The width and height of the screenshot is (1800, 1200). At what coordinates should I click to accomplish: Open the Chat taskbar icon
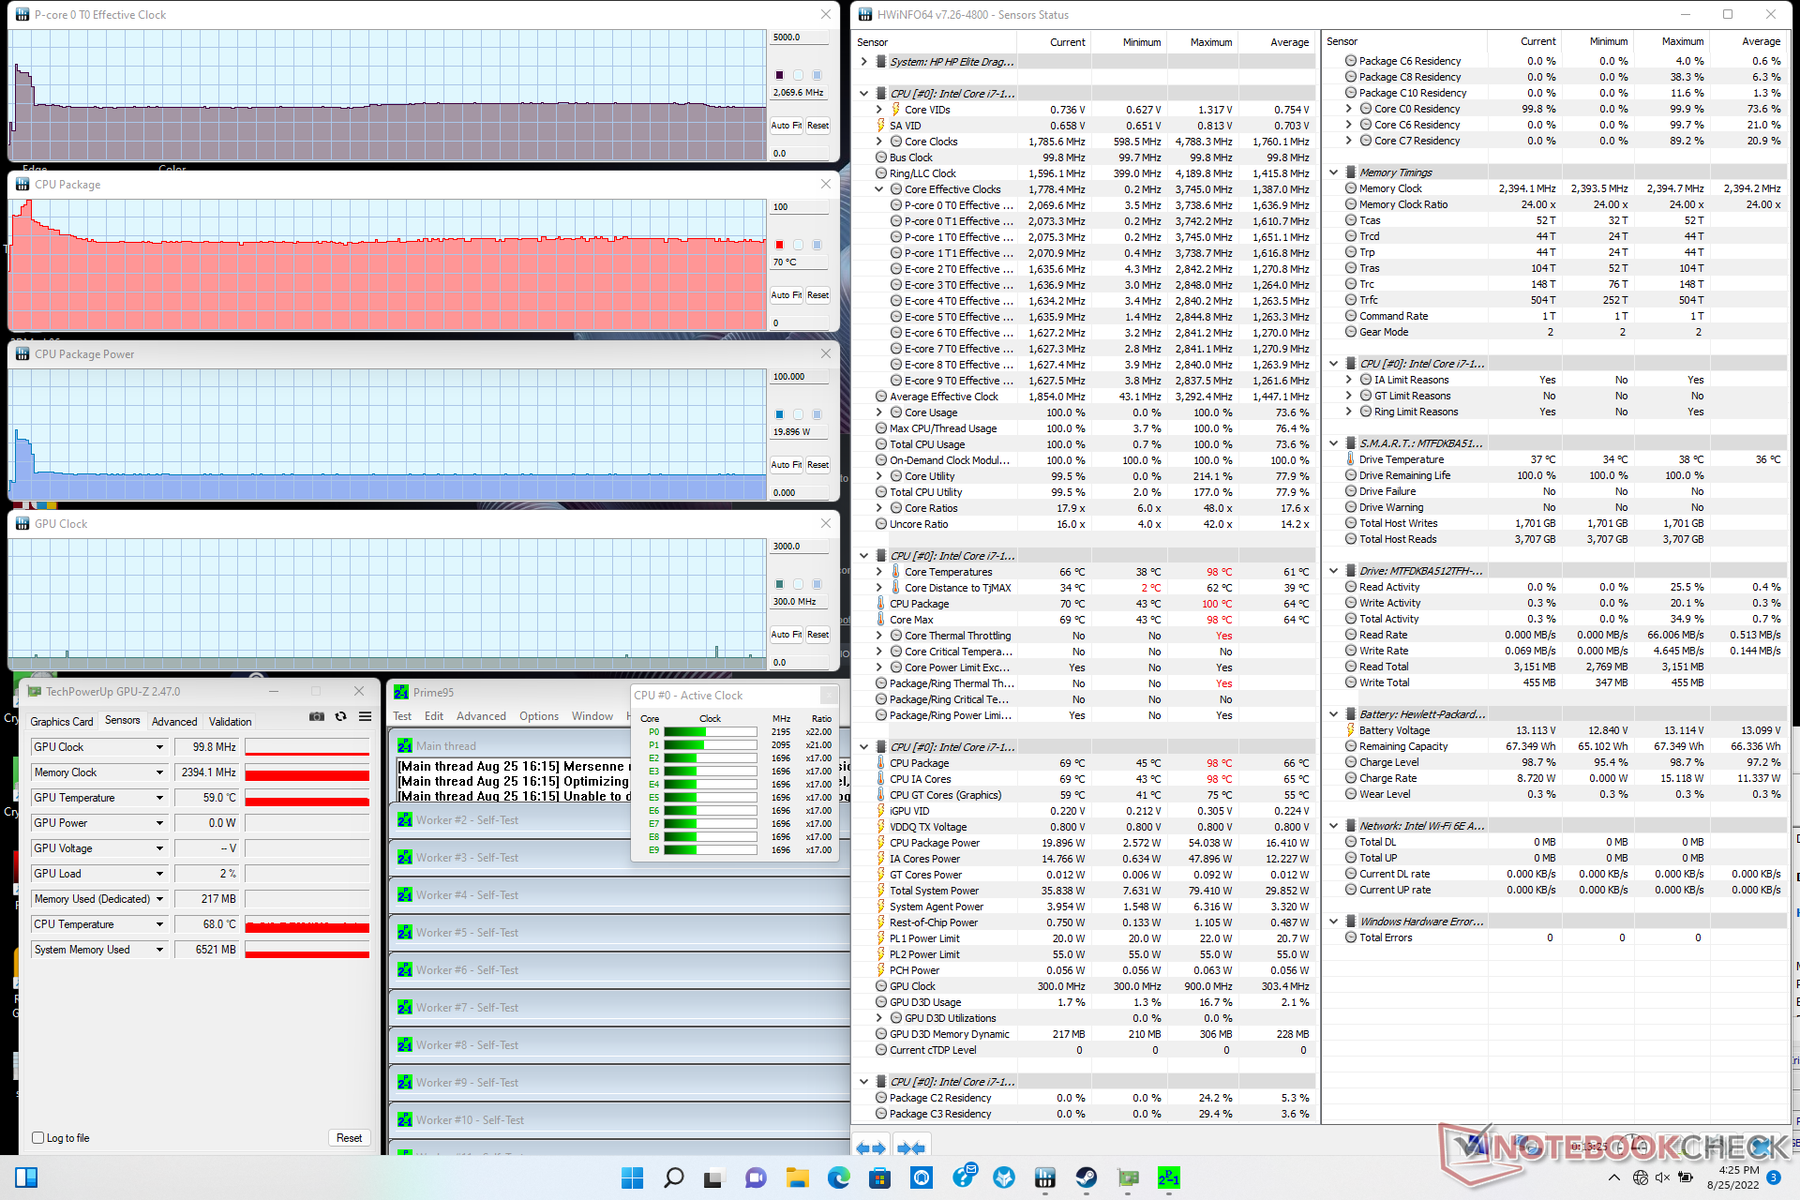[x=756, y=1178]
